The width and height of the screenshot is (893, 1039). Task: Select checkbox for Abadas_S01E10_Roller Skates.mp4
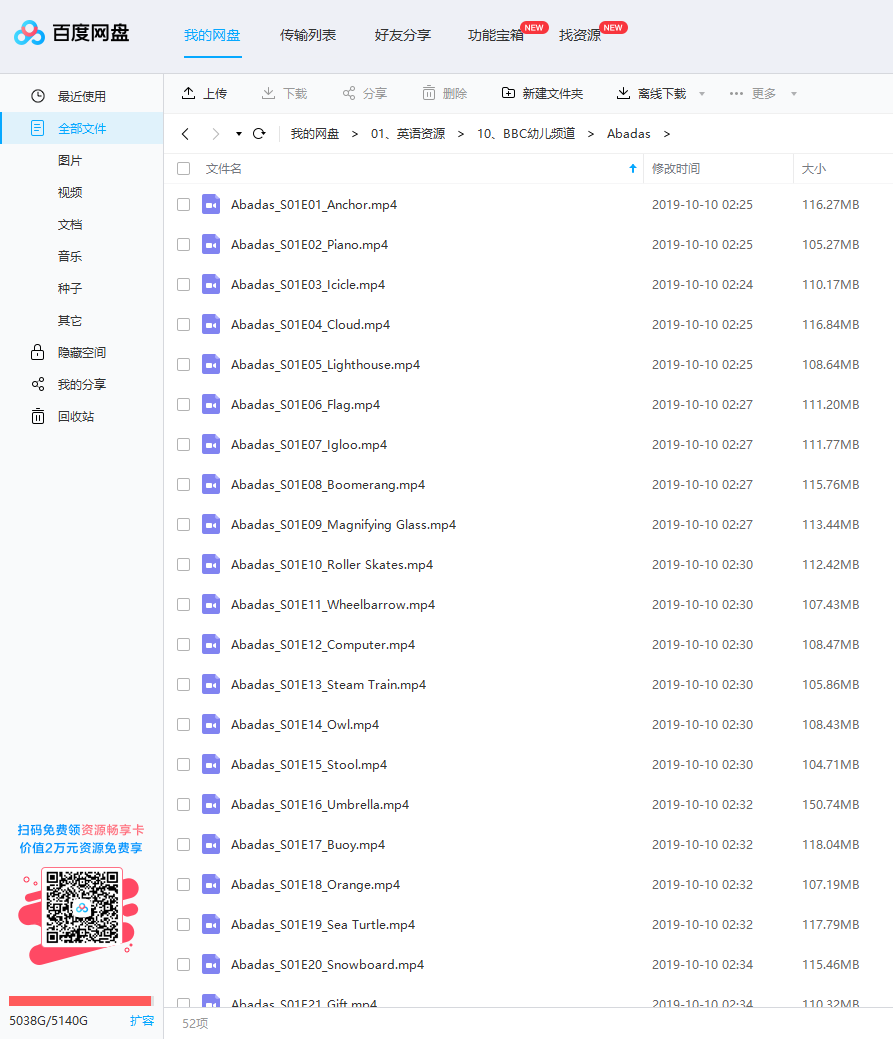pos(184,564)
